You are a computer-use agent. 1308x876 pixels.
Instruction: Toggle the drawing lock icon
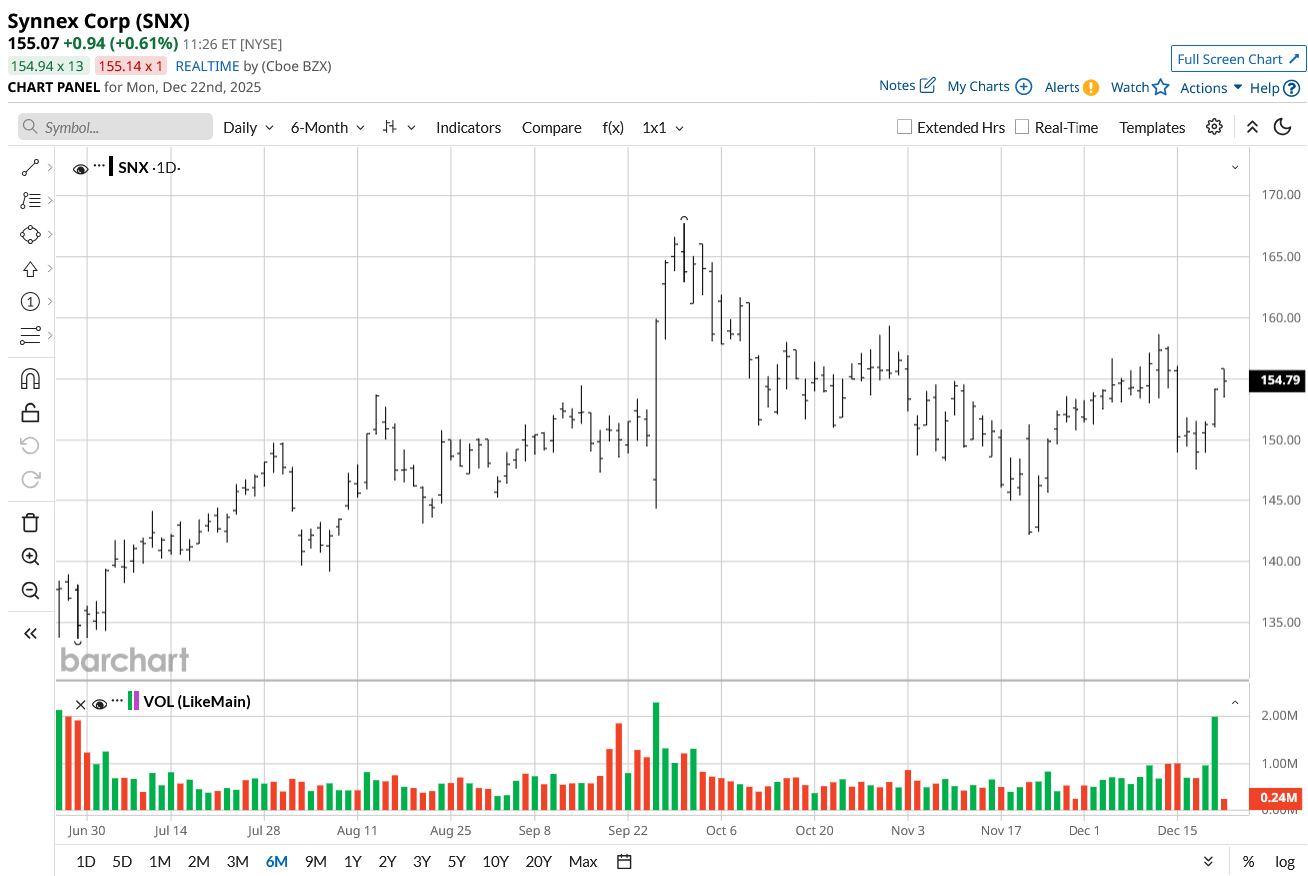click(30, 412)
